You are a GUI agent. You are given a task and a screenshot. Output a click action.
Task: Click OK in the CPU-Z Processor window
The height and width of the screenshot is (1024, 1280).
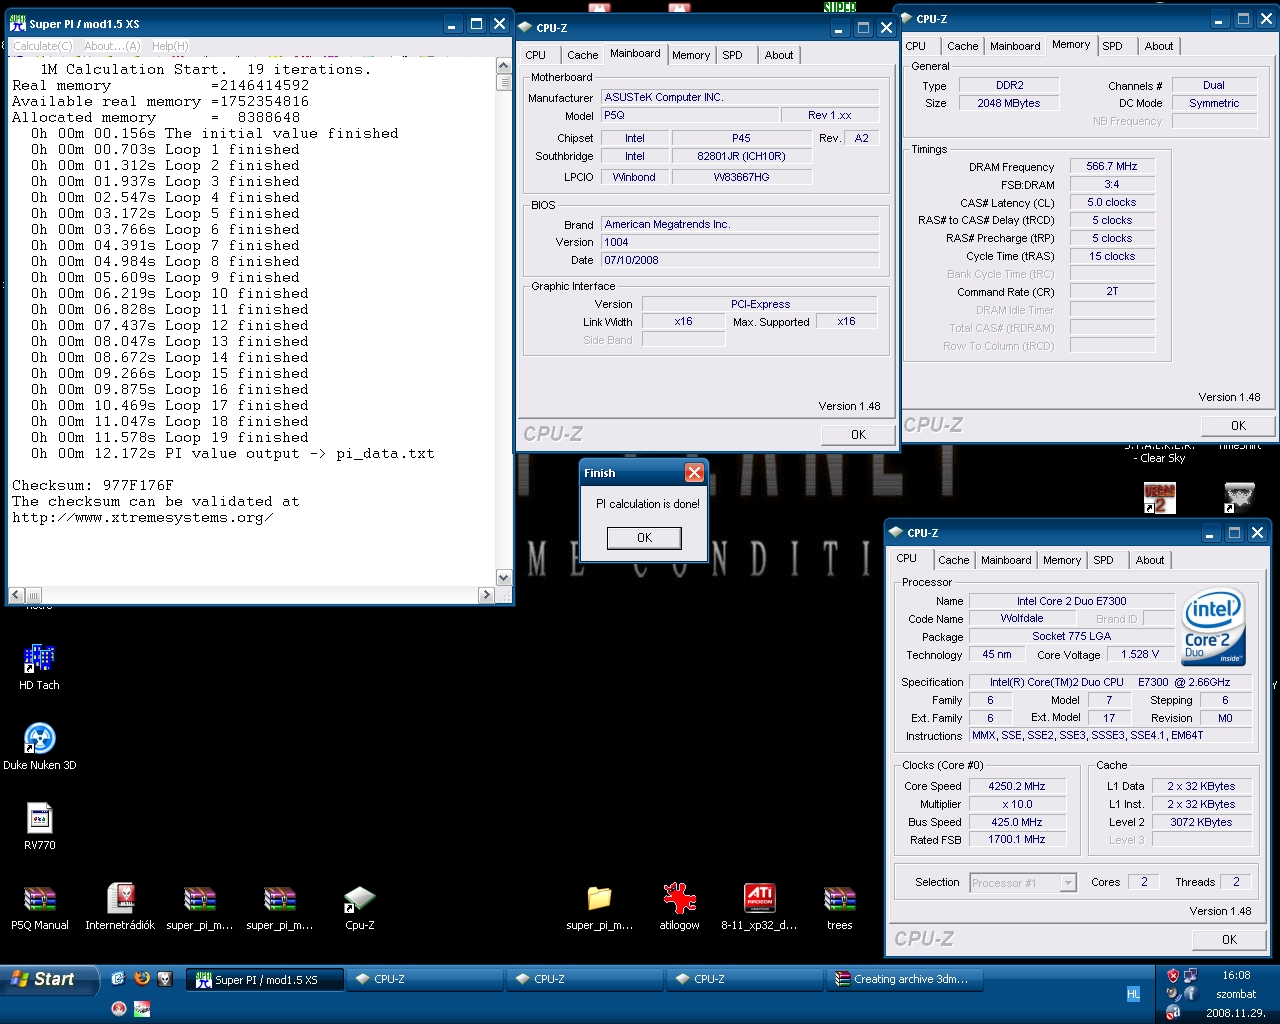(x=1229, y=940)
